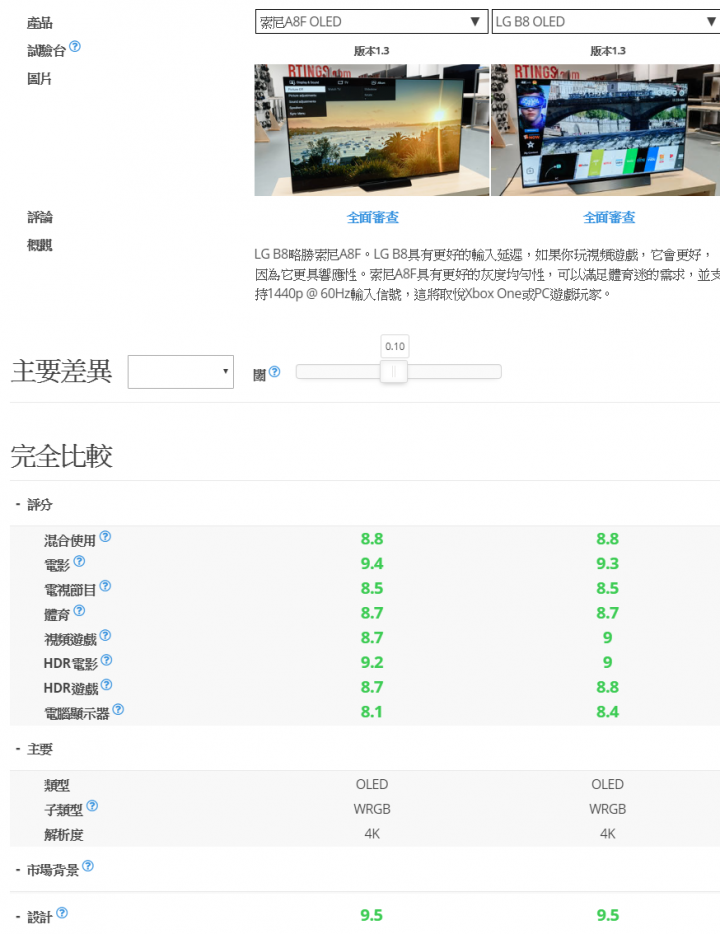Click the 0.10 slider value tooltip

click(395, 346)
